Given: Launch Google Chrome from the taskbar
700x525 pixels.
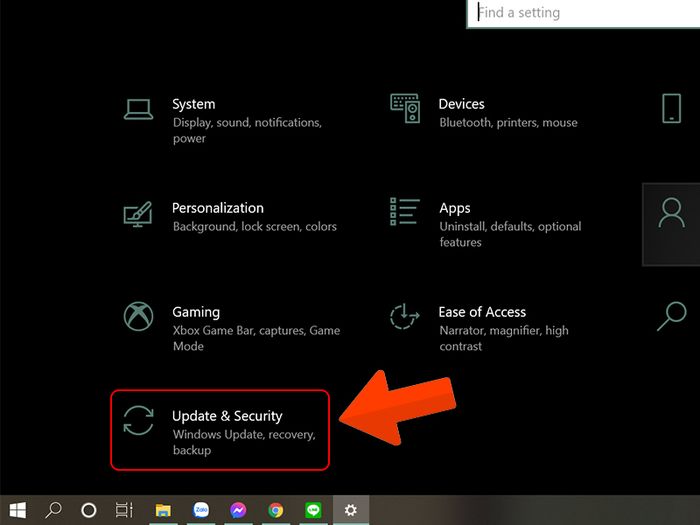Looking at the screenshot, I should (276, 510).
